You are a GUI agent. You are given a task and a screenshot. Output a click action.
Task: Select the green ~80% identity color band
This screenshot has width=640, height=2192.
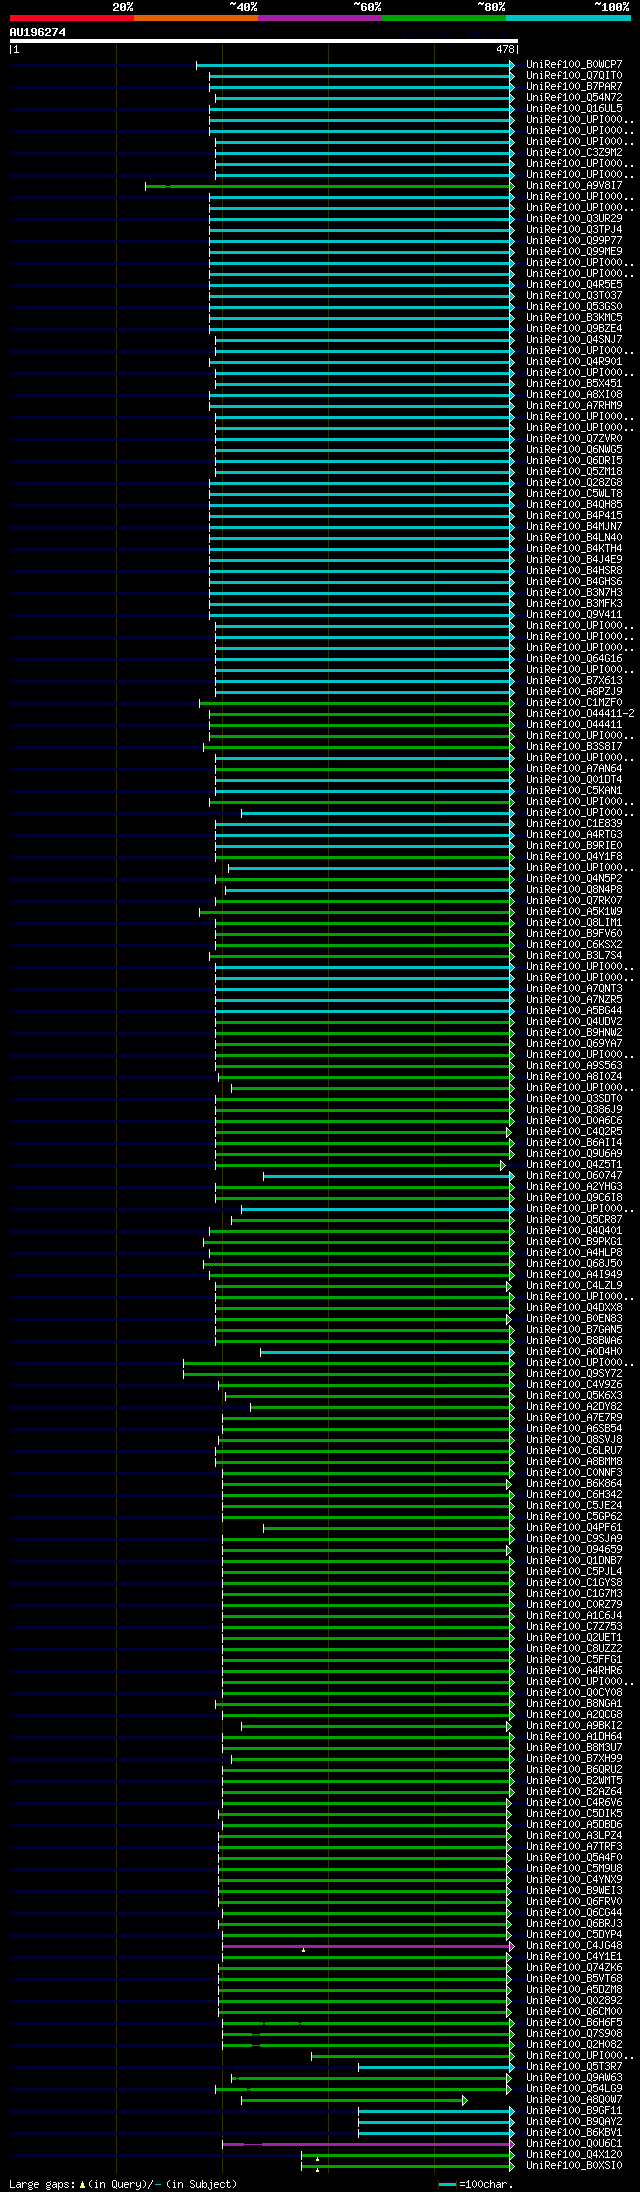444,18
